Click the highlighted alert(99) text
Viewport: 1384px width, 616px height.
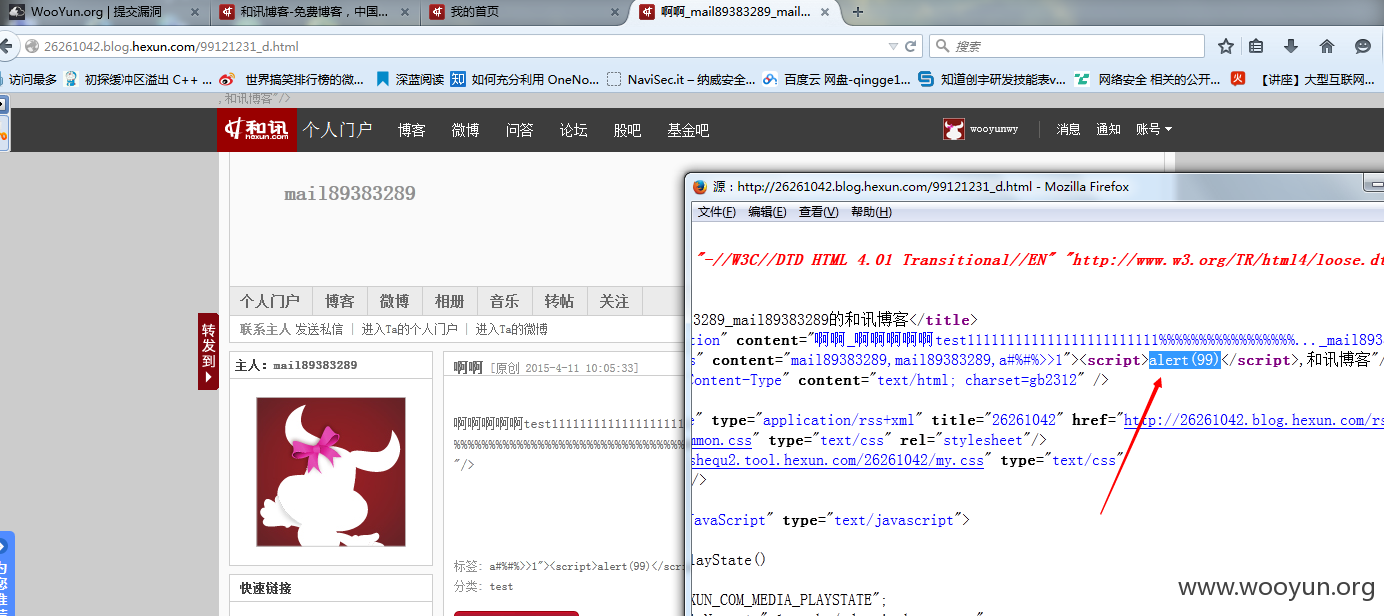pyautogui.click(x=1186, y=360)
